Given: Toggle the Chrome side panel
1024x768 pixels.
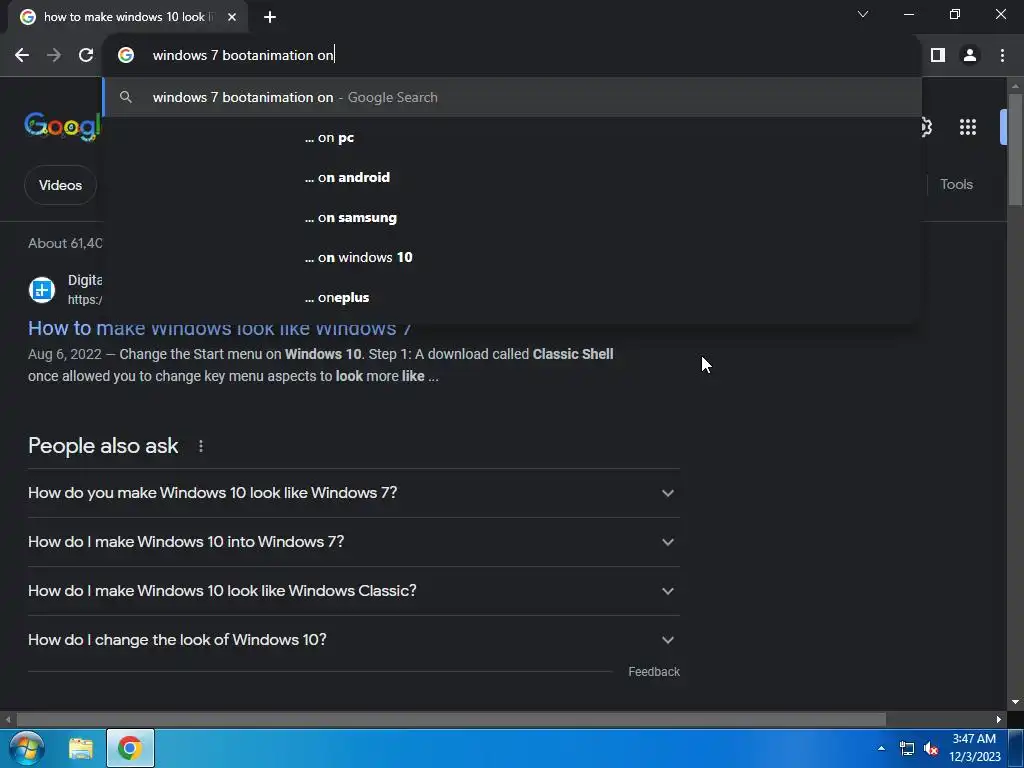Looking at the screenshot, I should (938, 56).
